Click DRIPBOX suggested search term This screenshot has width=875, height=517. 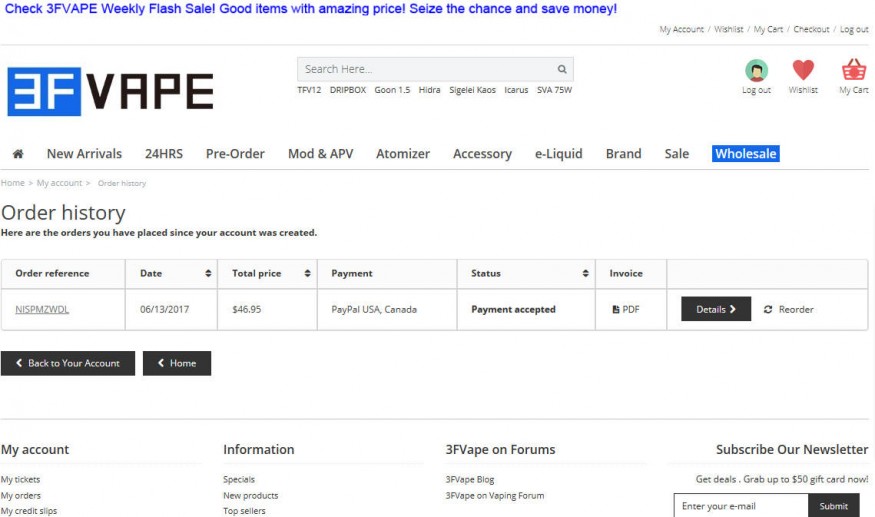(348, 90)
